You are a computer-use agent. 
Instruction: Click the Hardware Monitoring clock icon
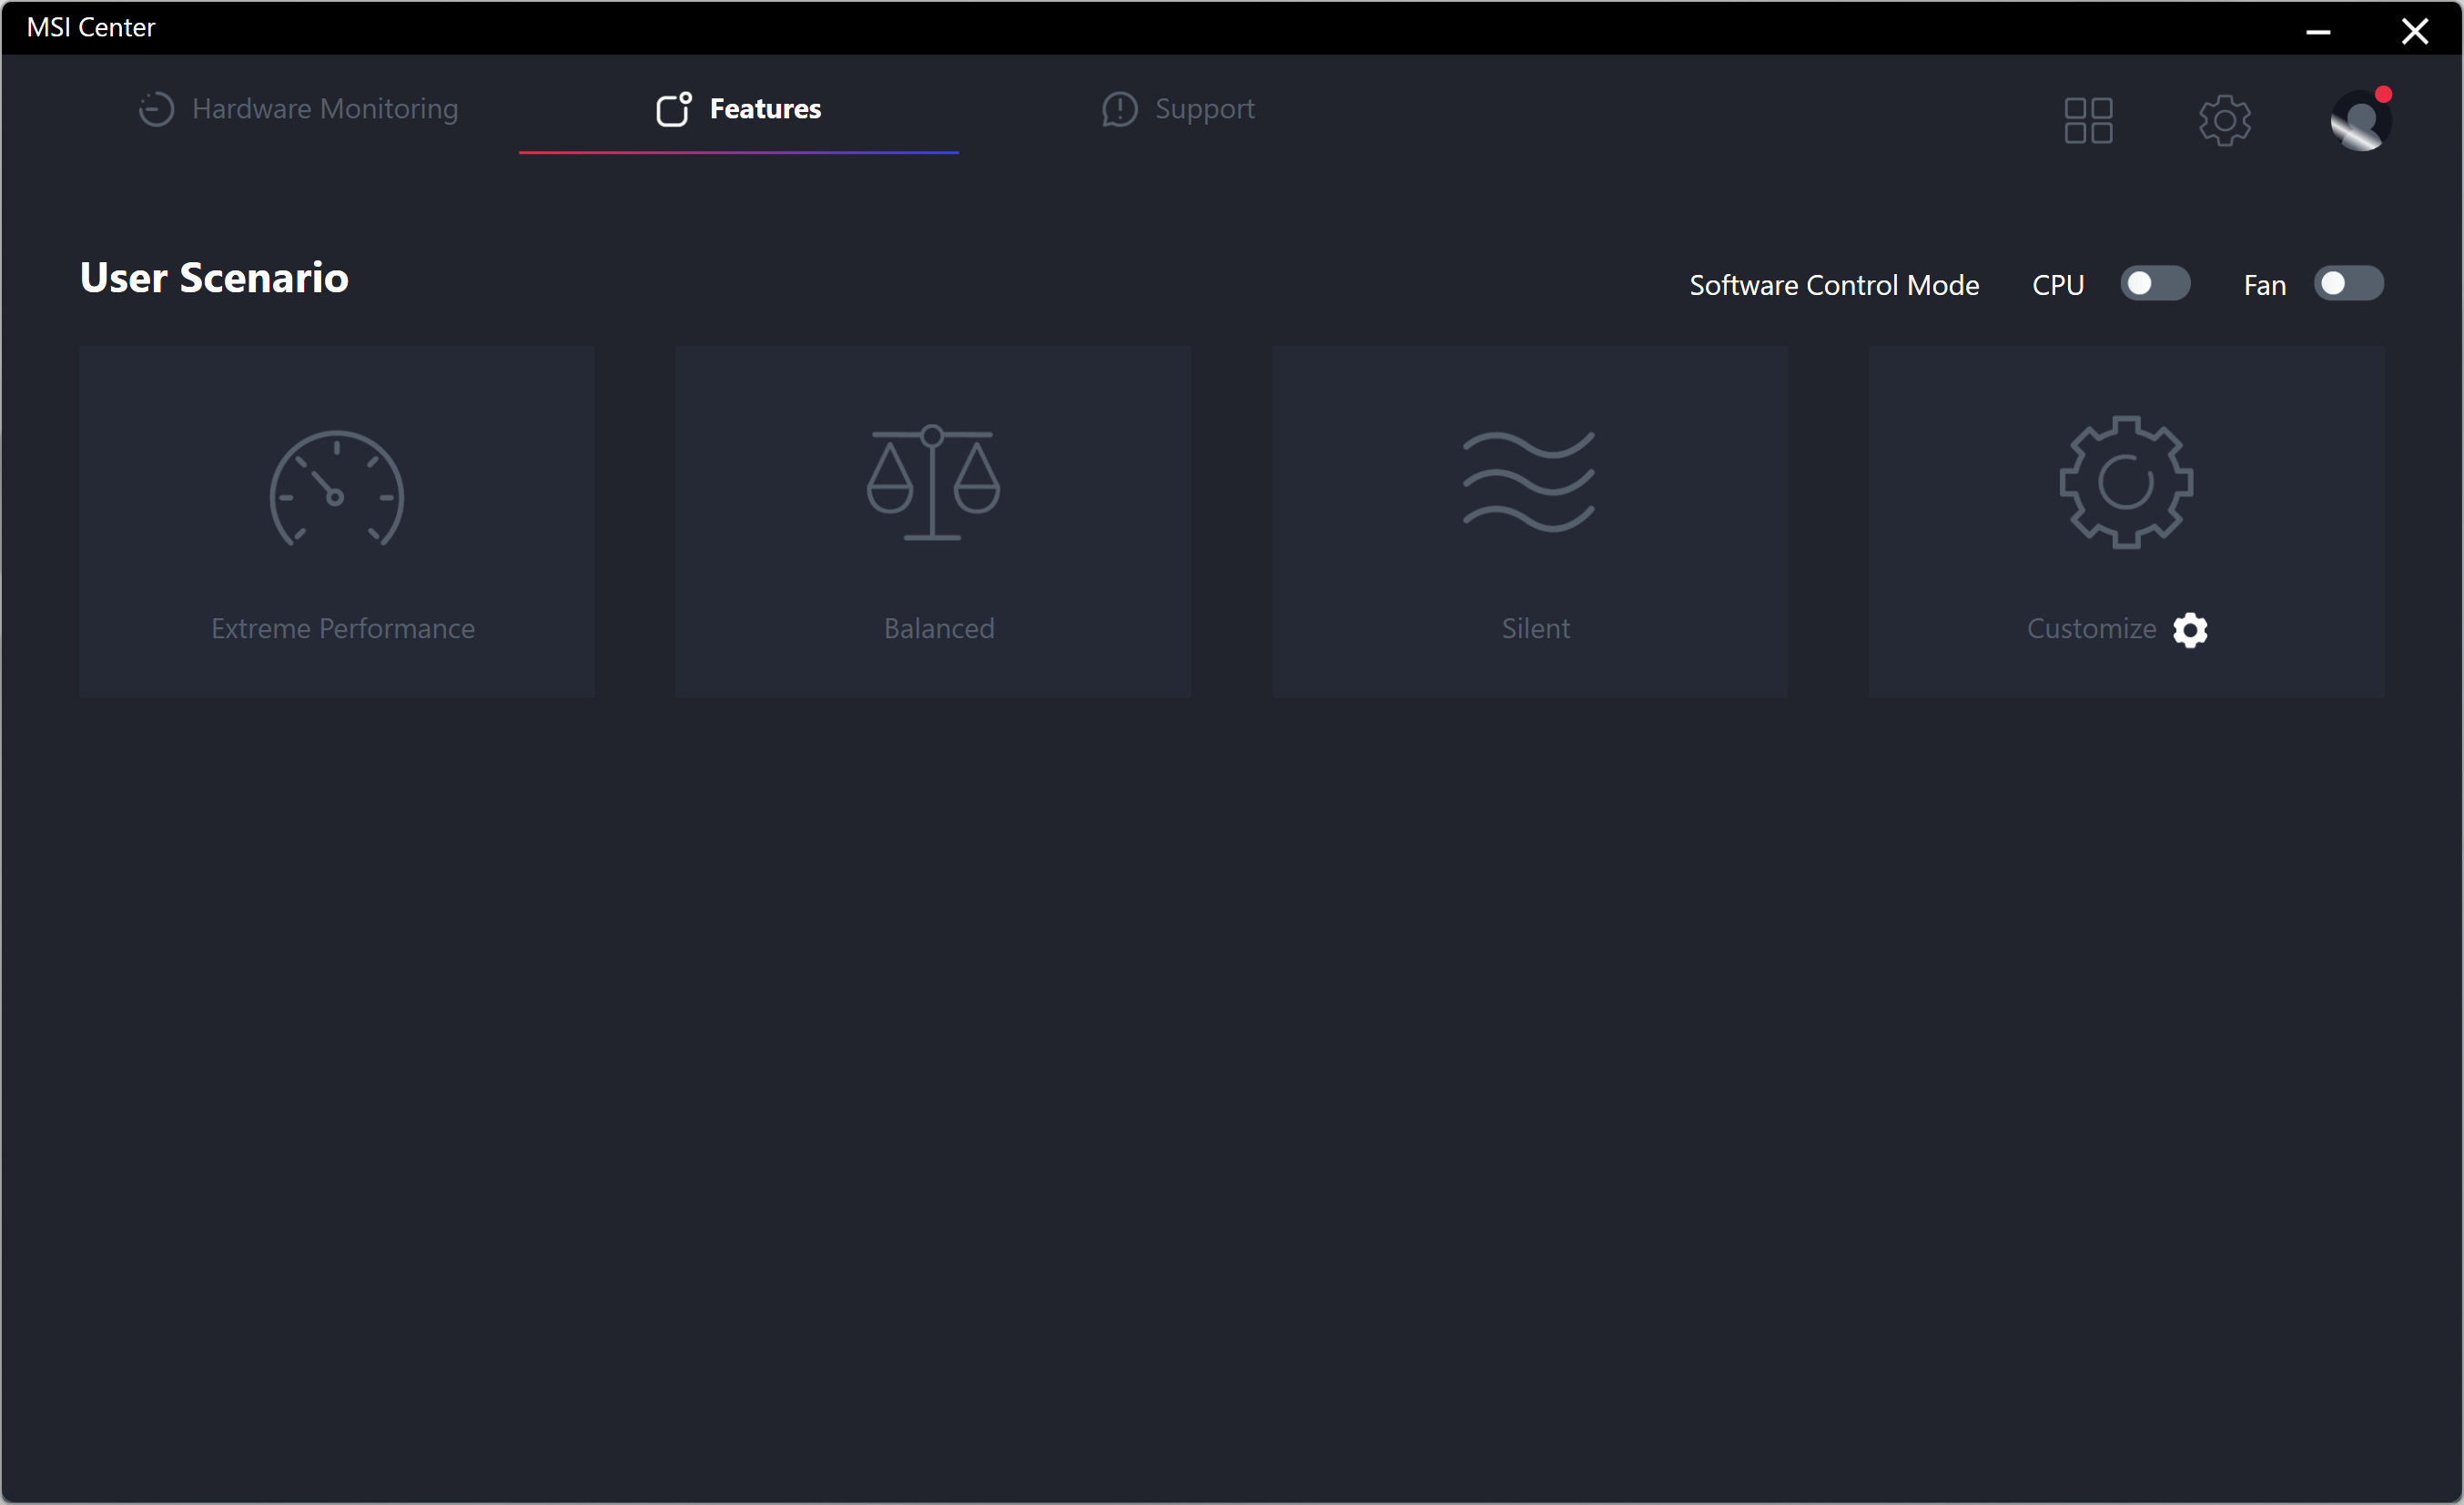point(156,109)
